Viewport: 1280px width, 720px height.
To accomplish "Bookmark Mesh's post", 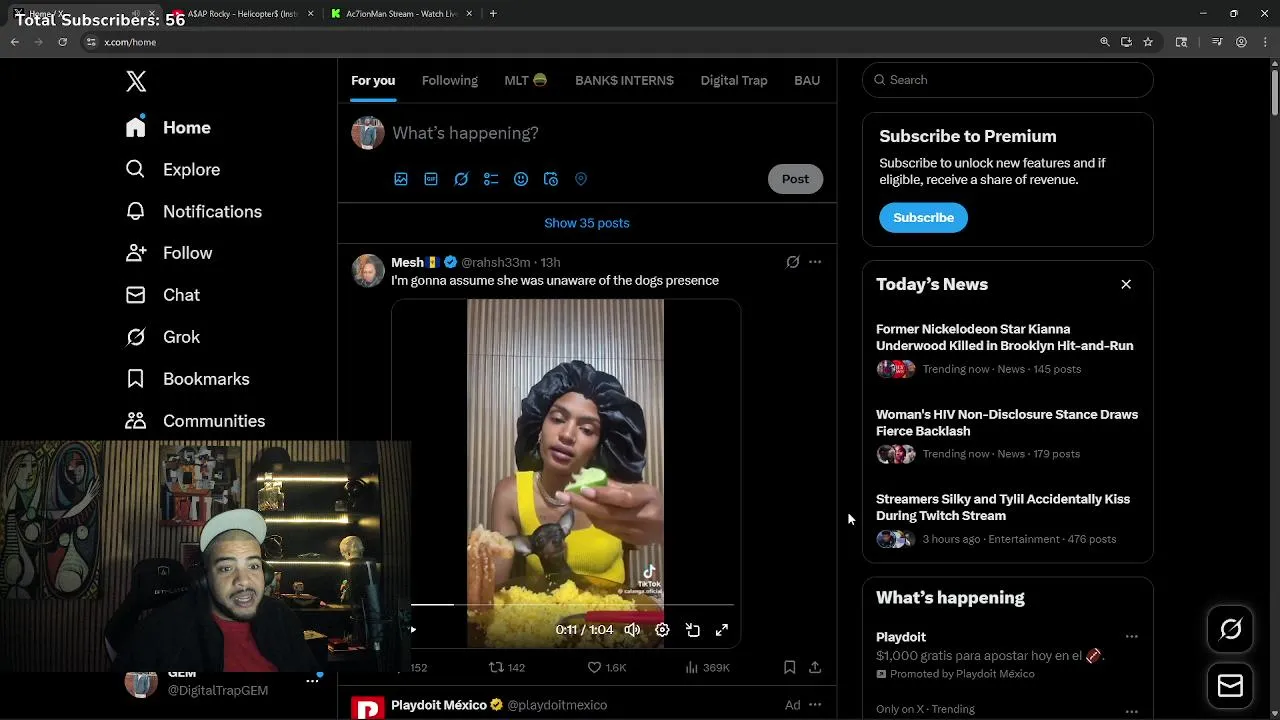I will pos(789,667).
